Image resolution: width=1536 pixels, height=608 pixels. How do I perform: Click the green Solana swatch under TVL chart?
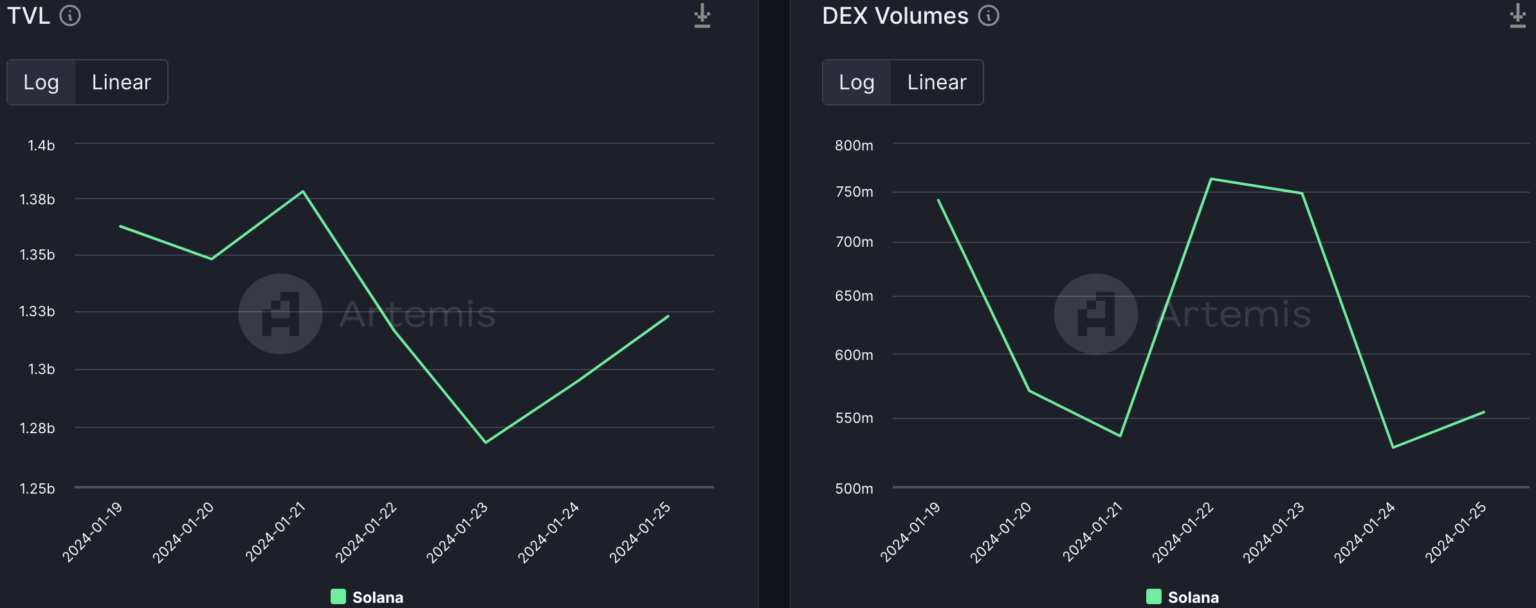pos(338,597)
